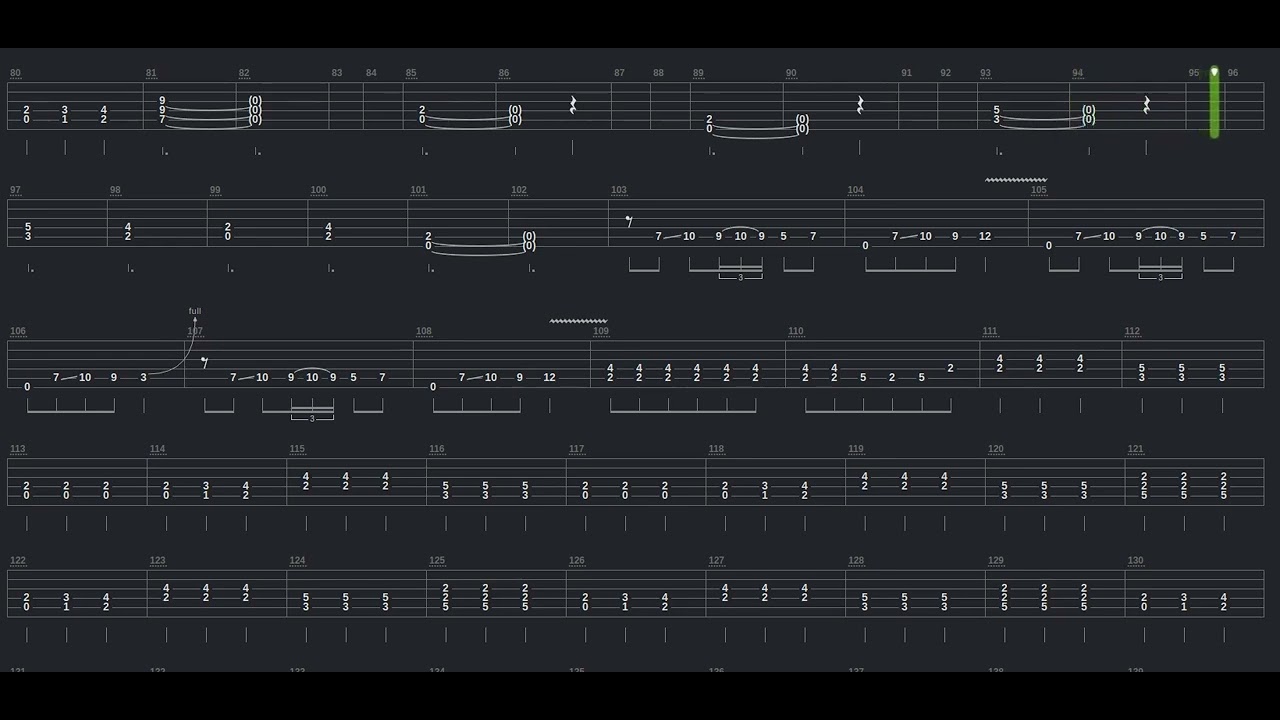This screenshot has width=1280, height=720.
Task: Click the eighth rest in measure 103
Action: (x=629, y=221)
